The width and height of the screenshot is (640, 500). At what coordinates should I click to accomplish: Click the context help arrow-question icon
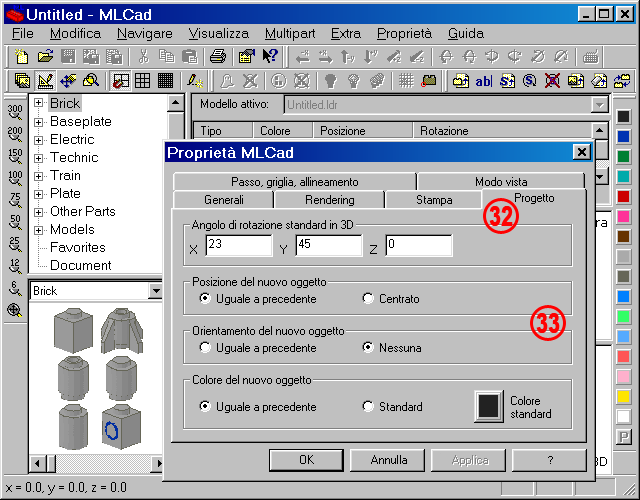[270, 56]
